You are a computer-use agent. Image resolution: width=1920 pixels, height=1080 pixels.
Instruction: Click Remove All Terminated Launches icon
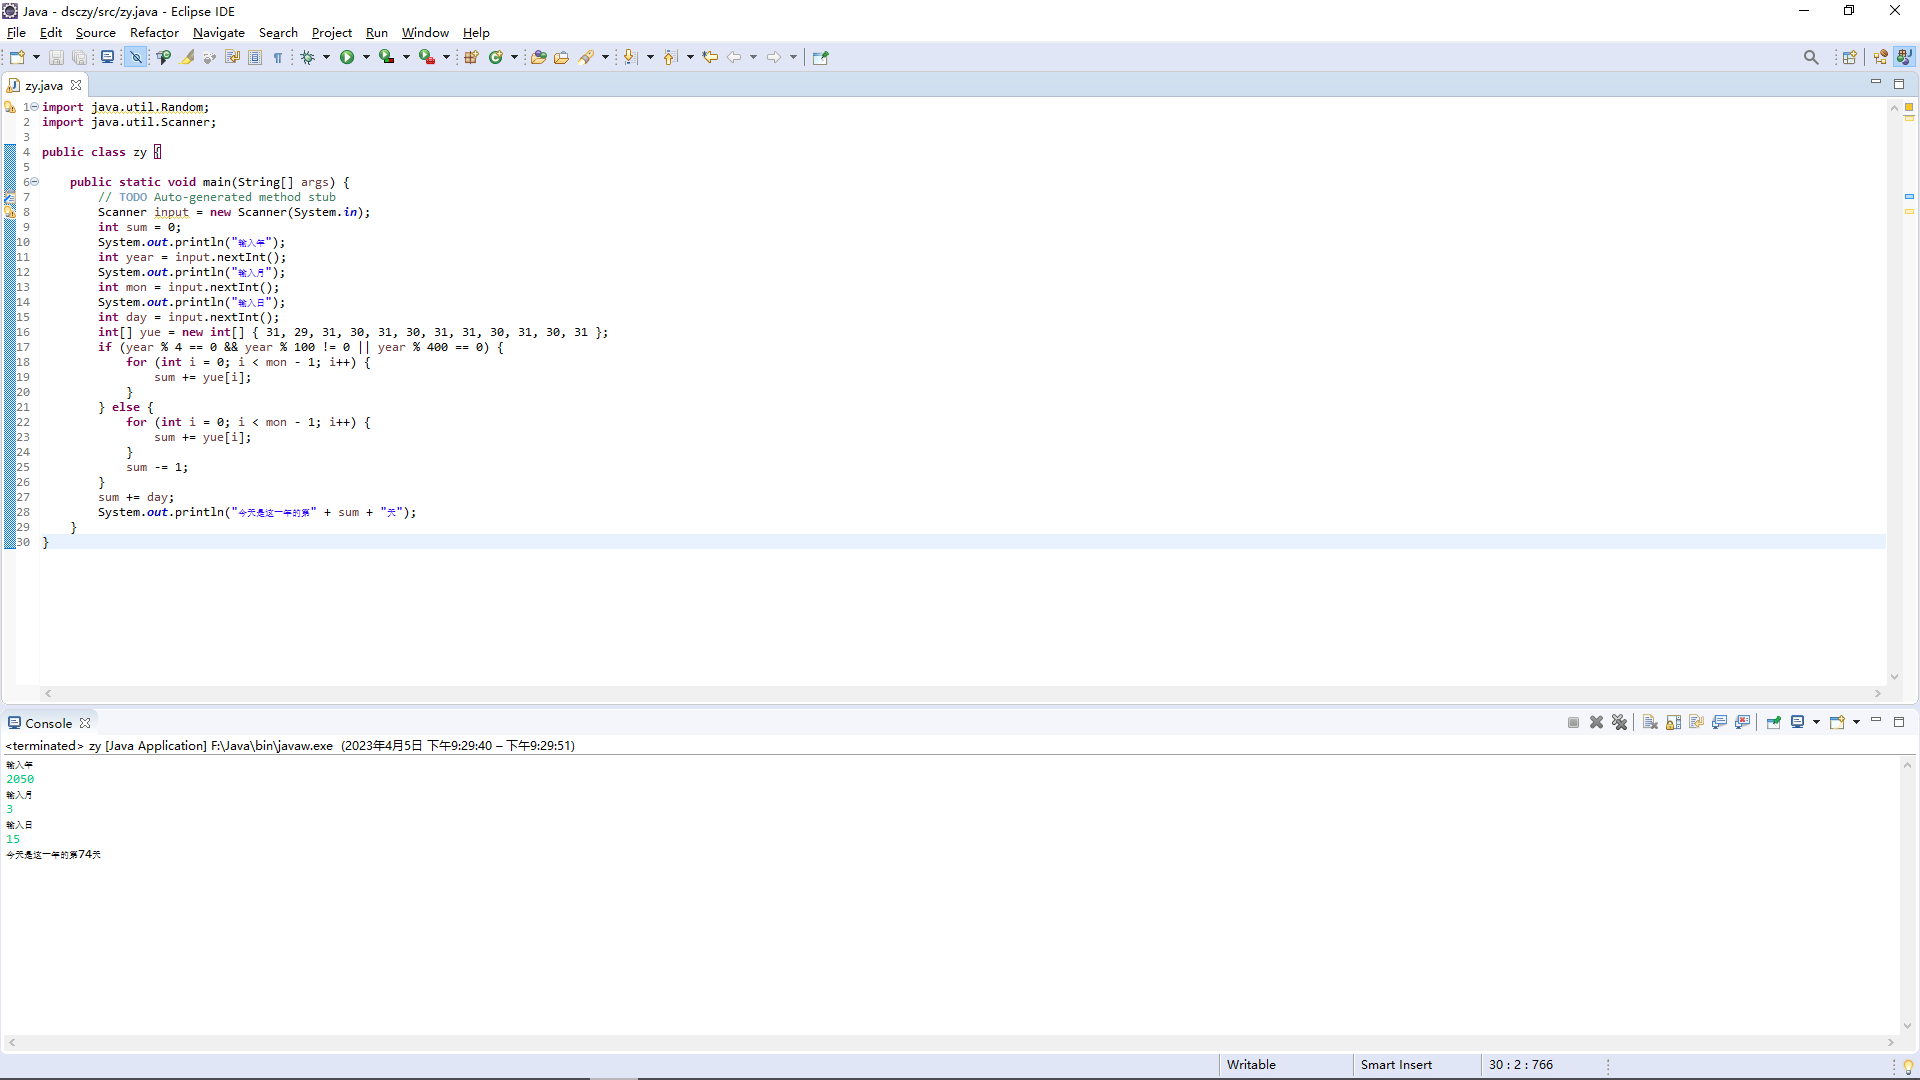point(1620,722)
